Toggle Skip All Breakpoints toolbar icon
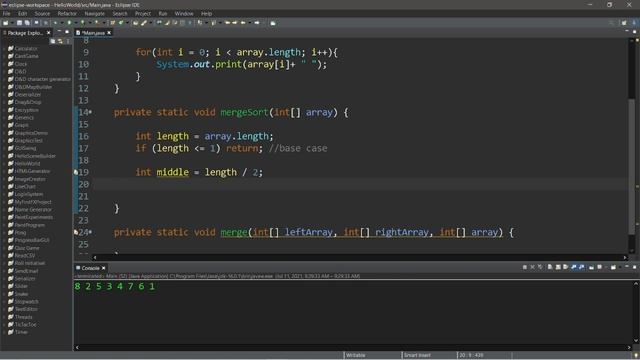 46,23
